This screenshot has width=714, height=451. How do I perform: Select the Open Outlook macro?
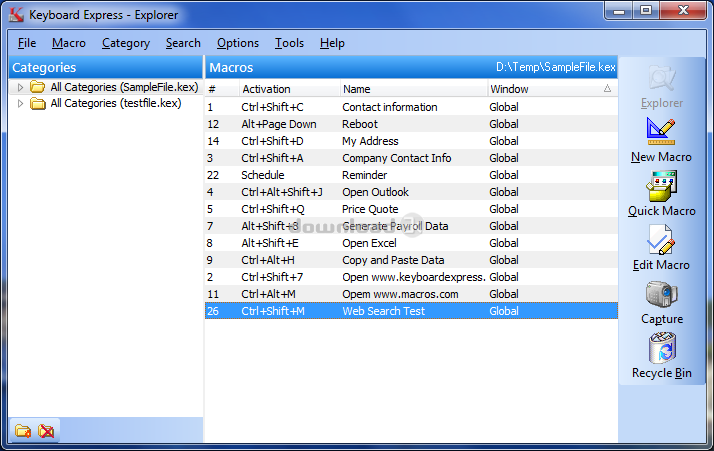pos(411,192)
